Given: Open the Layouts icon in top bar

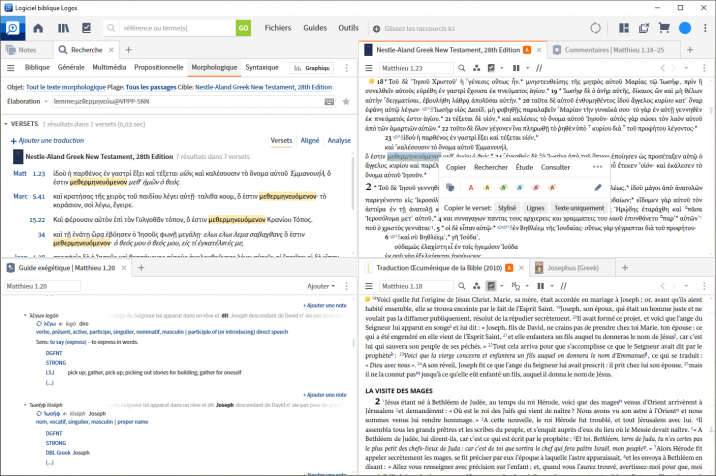Looking at the screenshot, I should click(624, 28).
